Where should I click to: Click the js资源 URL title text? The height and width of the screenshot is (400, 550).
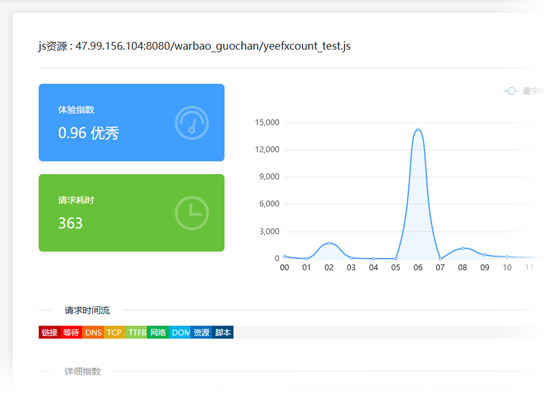[x=194, y=46]
